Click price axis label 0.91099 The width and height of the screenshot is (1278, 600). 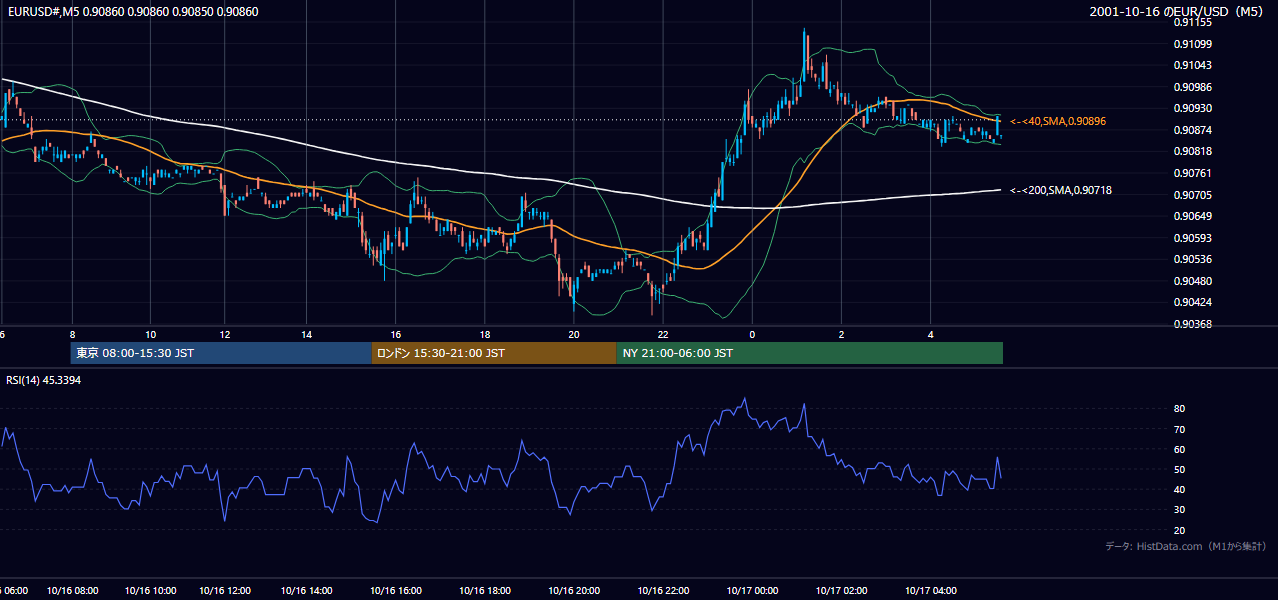[x=1192, y=44]
